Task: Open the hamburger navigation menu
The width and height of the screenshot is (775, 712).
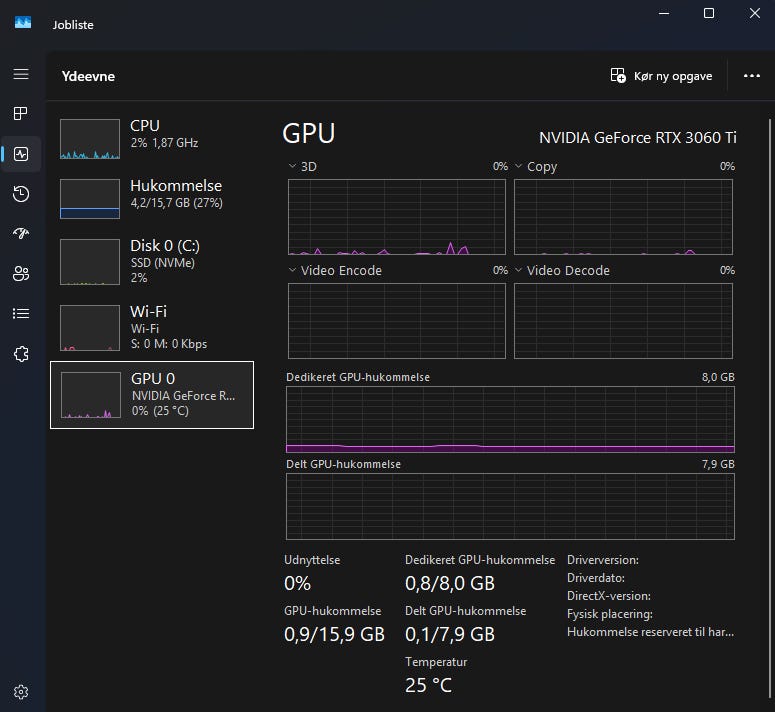Action: [x=21, y=74]
